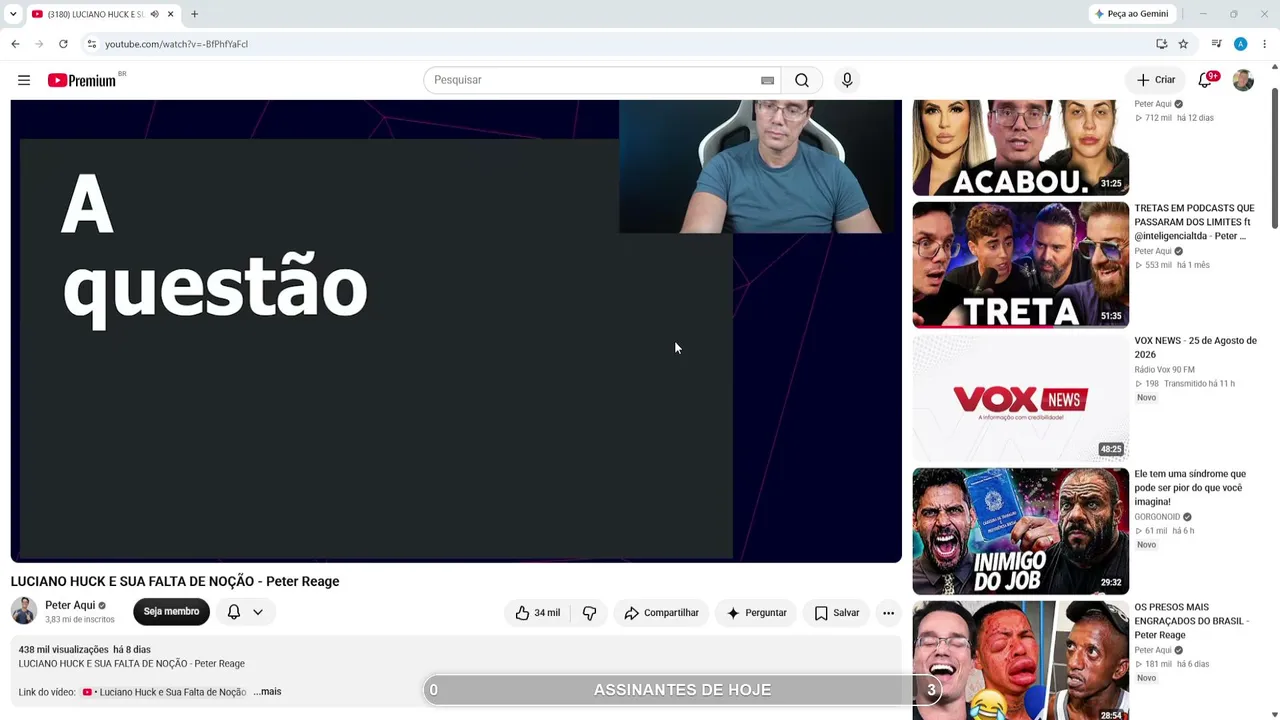Click the page vertical scrollbar
Viewport: 1280px width, 720px height.
coord(1274,160)
